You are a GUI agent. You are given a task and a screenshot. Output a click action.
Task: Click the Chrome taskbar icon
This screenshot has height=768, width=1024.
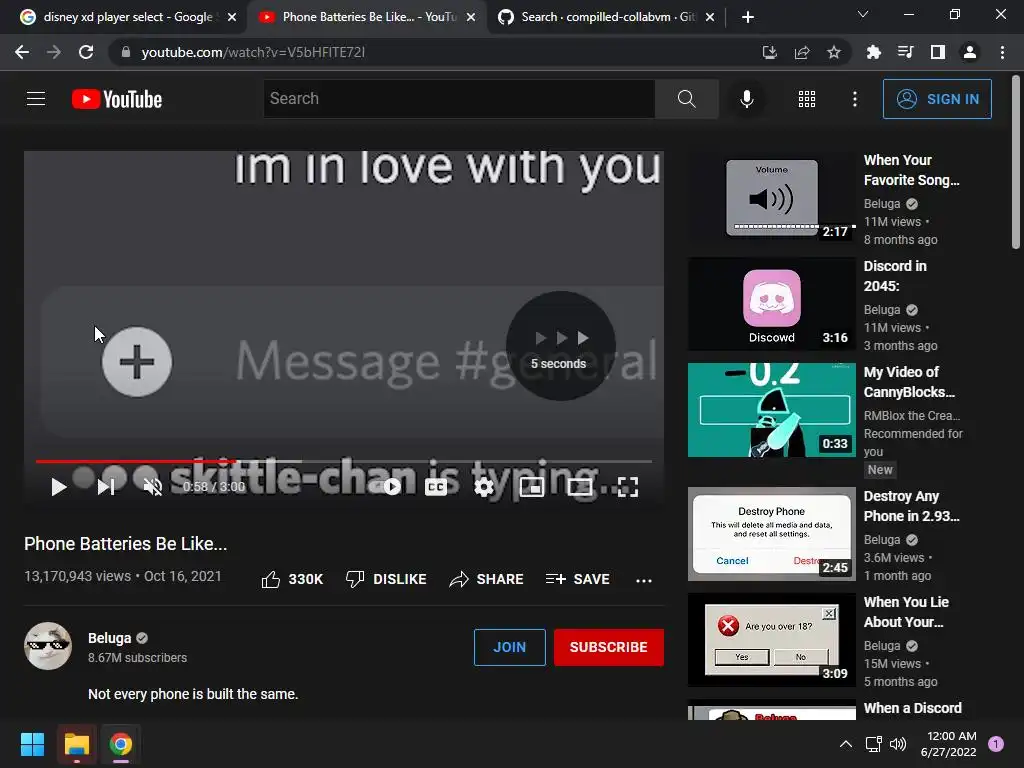pos(120,744)
